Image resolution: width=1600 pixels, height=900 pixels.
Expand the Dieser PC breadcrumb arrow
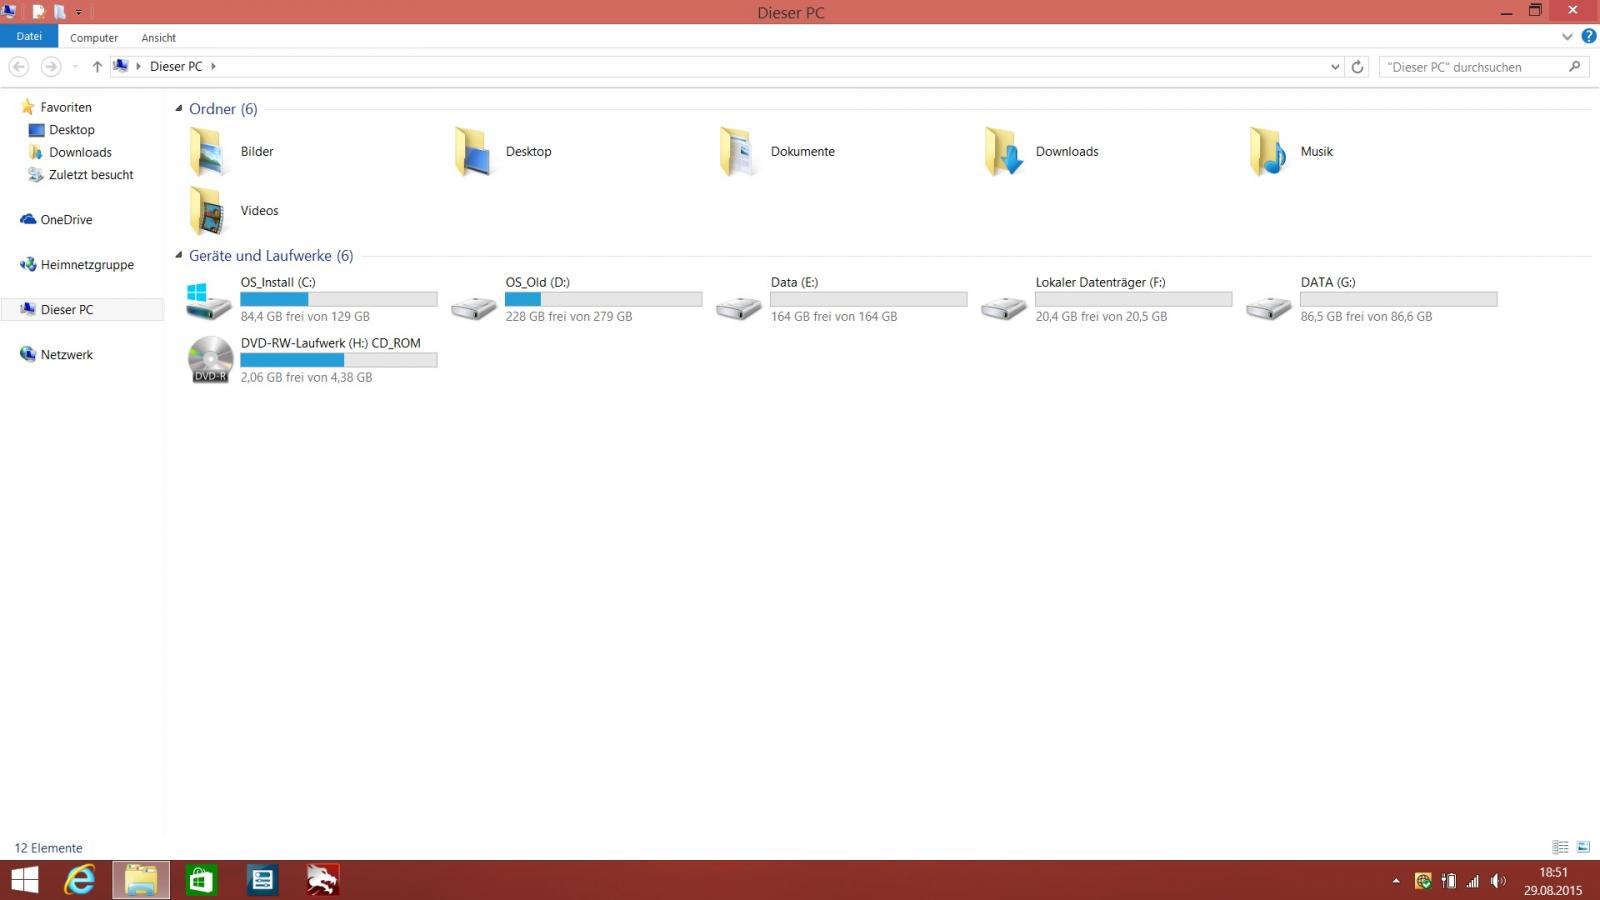click(x=213, y=66)
